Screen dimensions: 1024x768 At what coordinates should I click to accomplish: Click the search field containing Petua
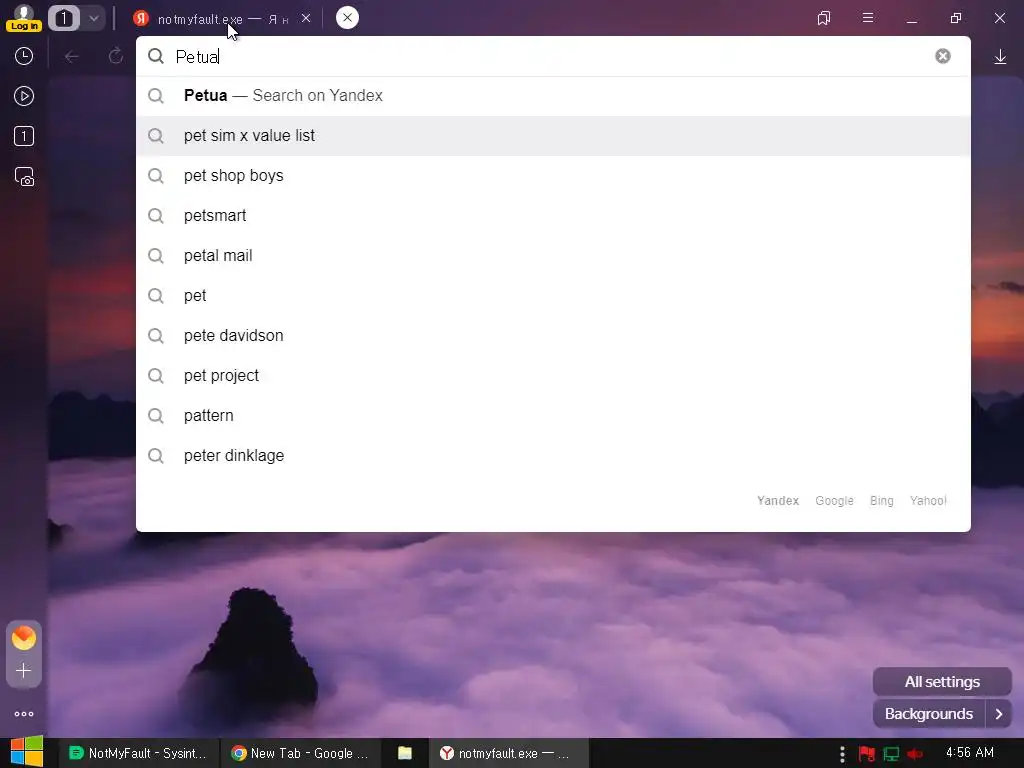[x=553, y=57]
